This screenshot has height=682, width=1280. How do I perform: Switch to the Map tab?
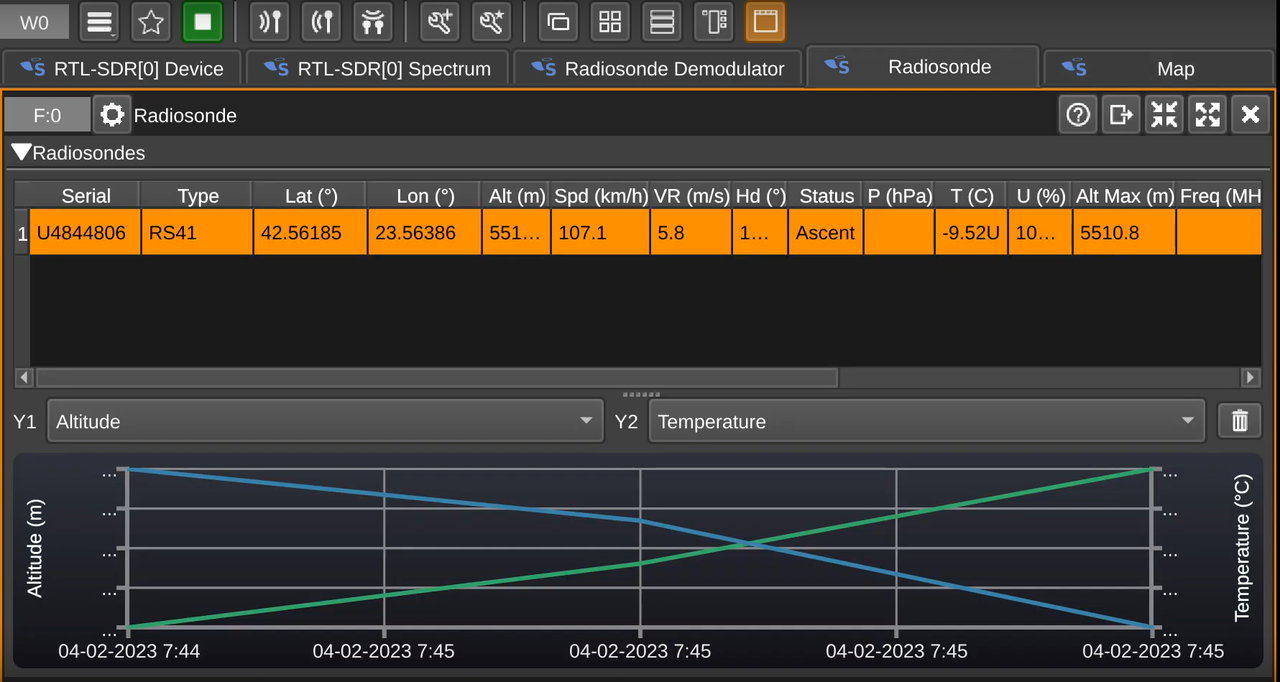(x=1160, y=68)
